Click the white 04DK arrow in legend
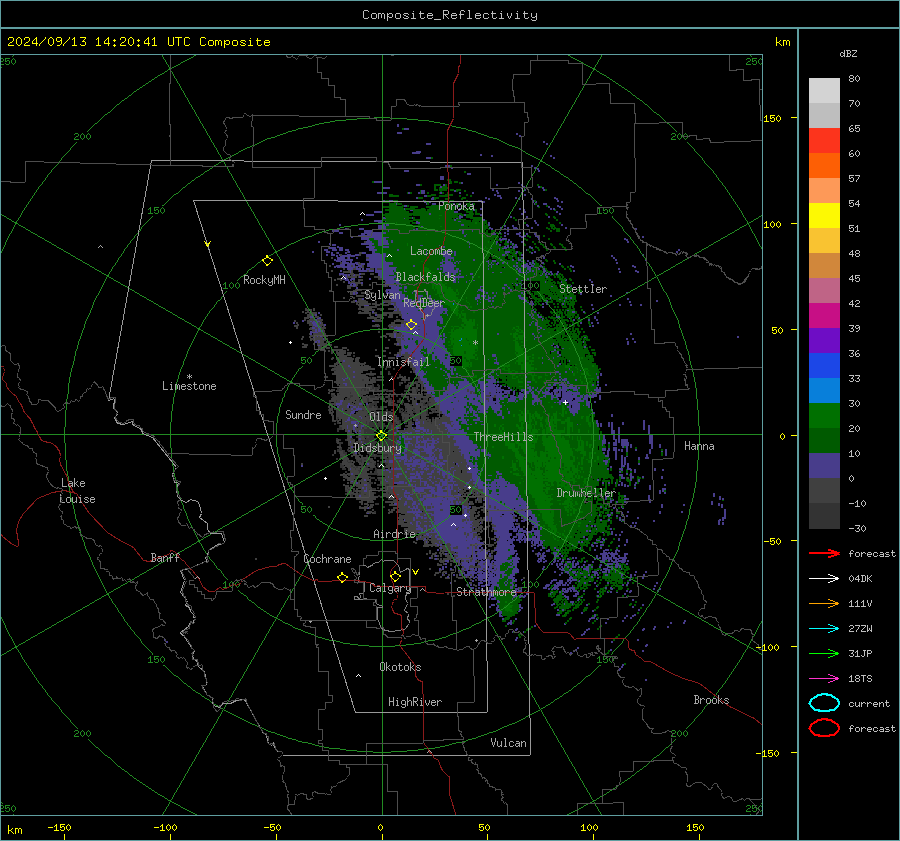The width and height of the screenshot is (900, 841). click(824, 579)
